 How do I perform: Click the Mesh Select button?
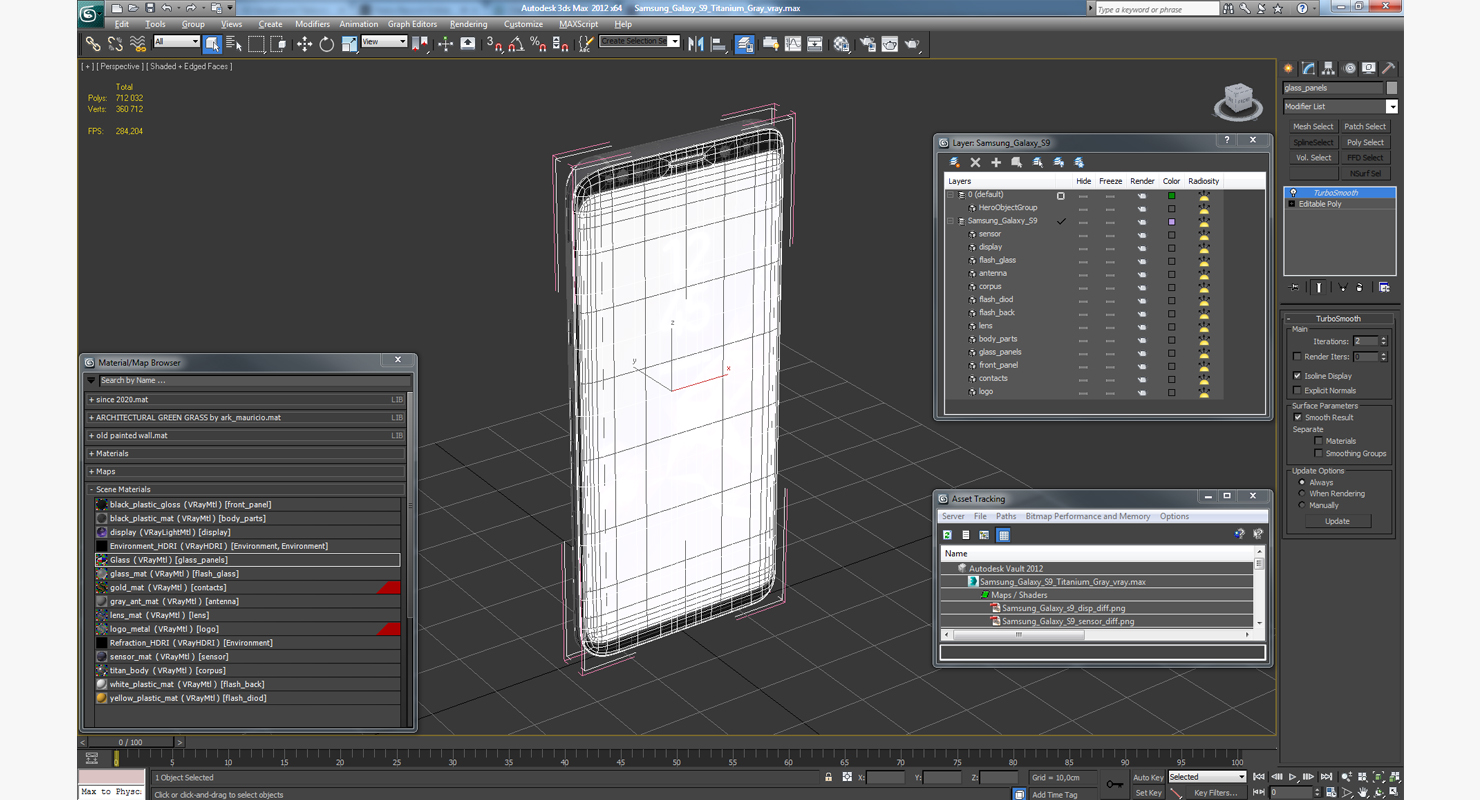click(1312, 126)
